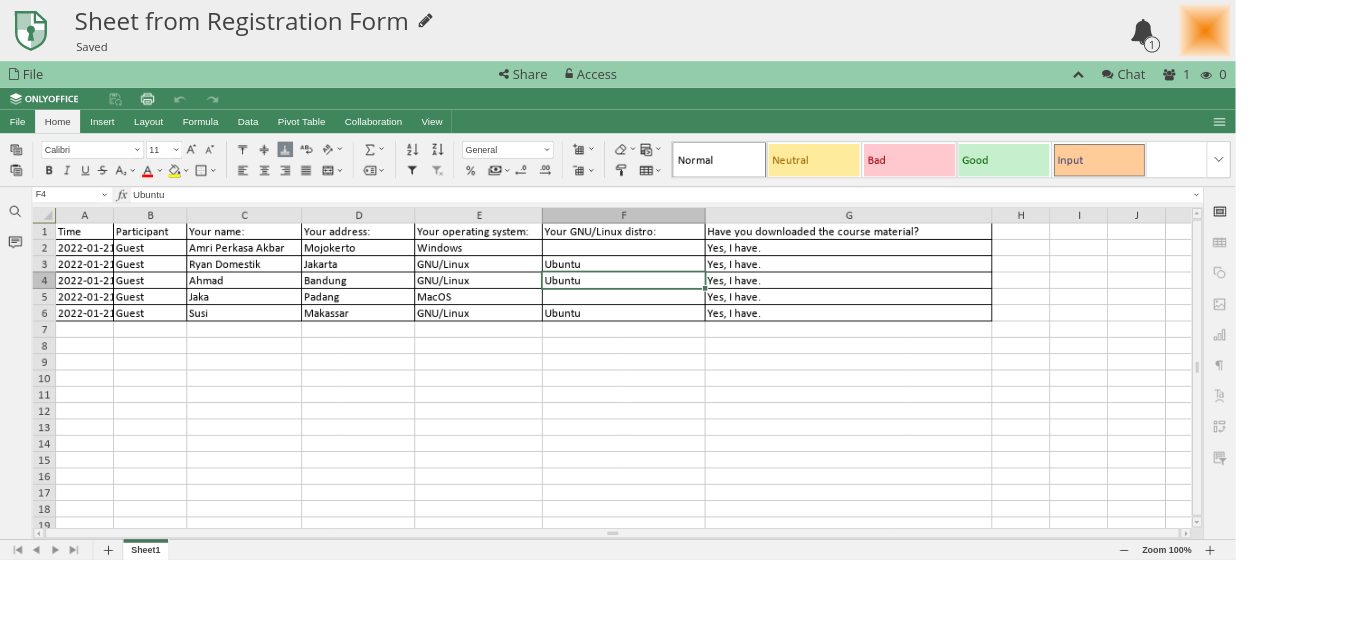Switch to the Insert tab
The image size is (1365, 618).
pyautogui.click(x=102, y=122)
